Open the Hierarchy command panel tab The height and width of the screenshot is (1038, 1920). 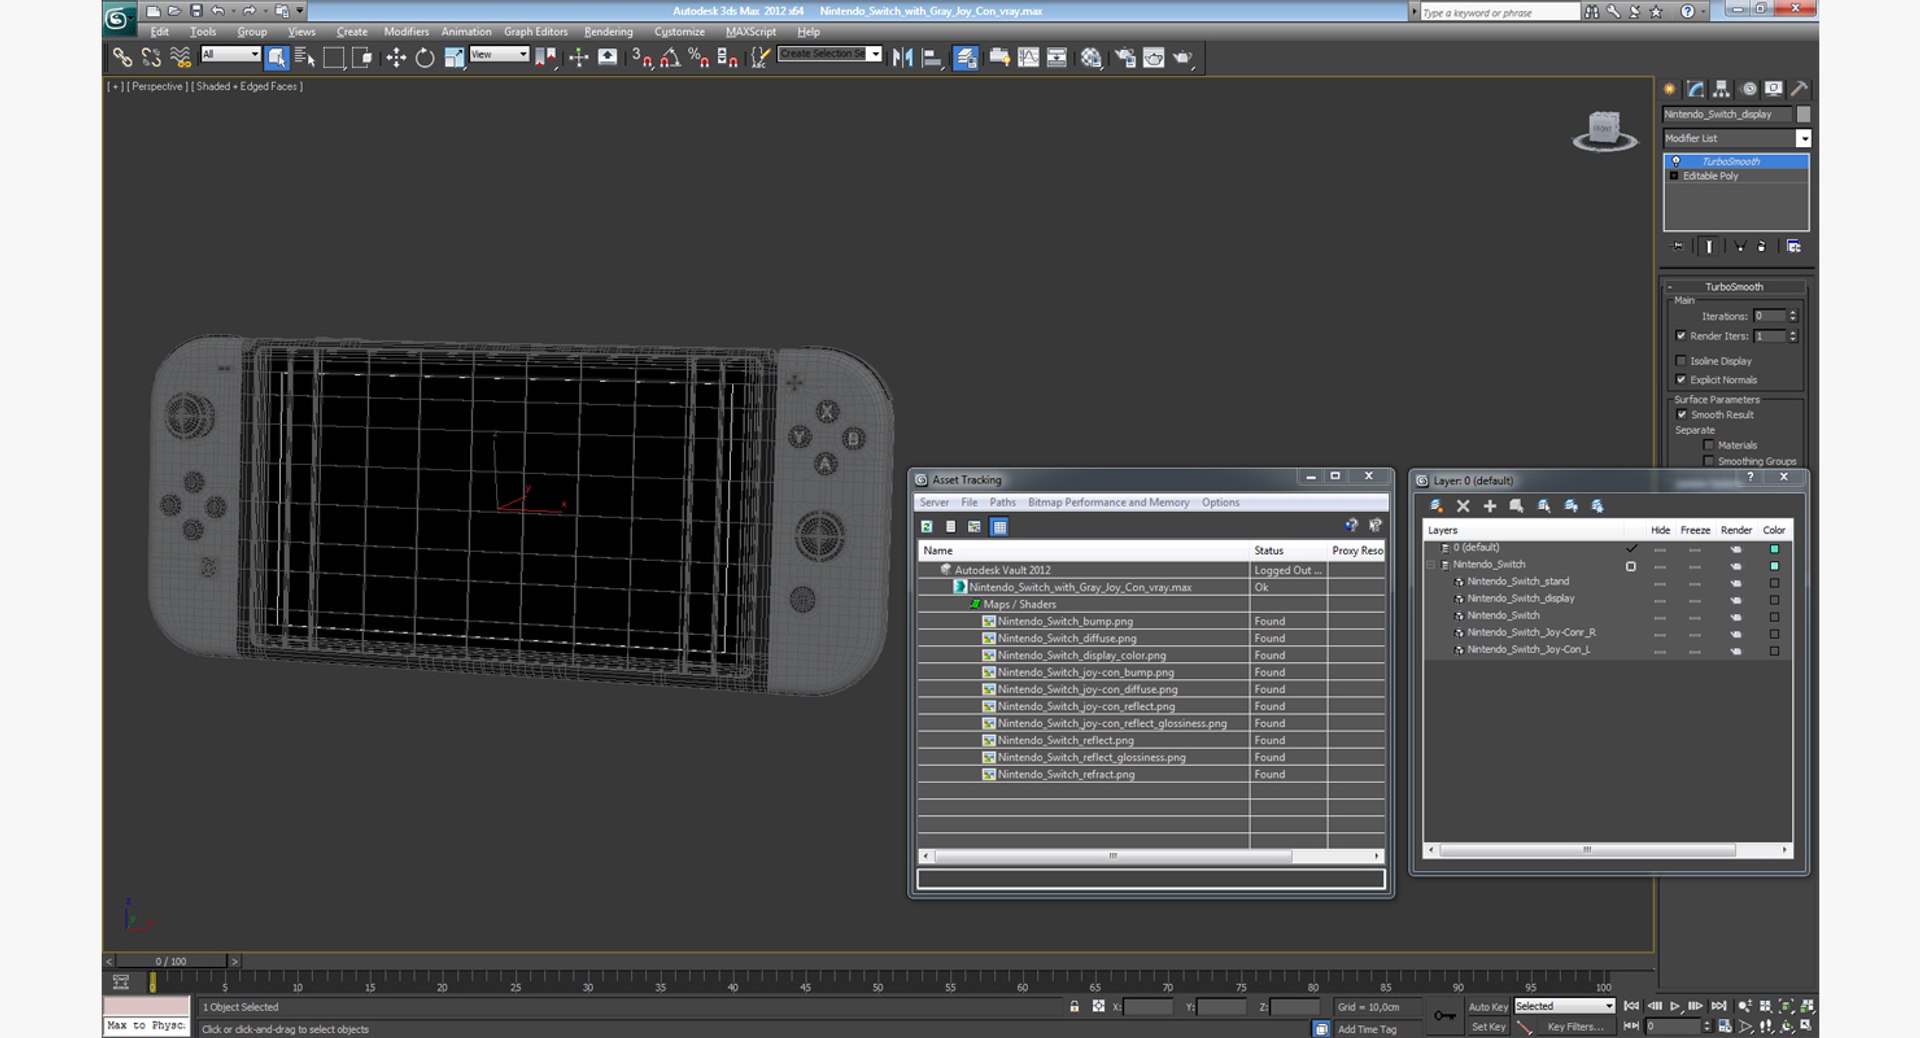click(1721, 89)
